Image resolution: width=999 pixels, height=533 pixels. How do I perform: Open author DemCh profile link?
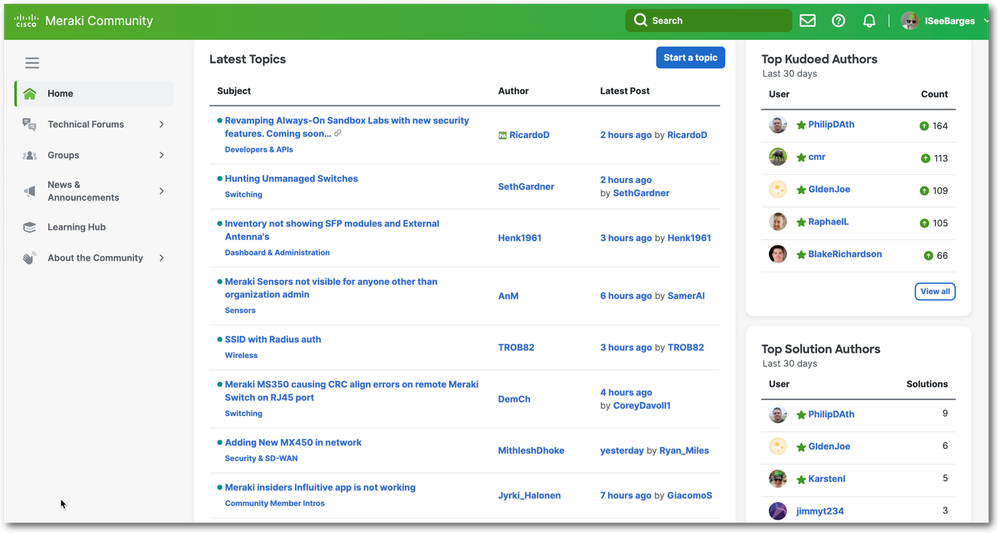[x=514, y=399]
